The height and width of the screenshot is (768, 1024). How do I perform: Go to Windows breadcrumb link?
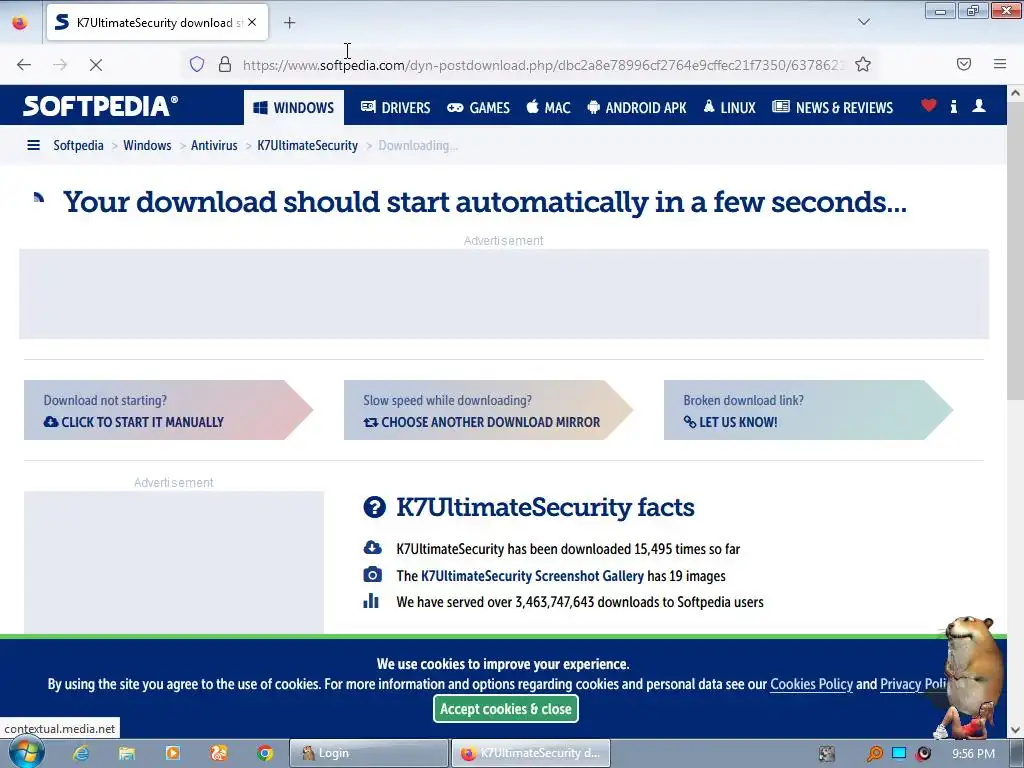147,146
